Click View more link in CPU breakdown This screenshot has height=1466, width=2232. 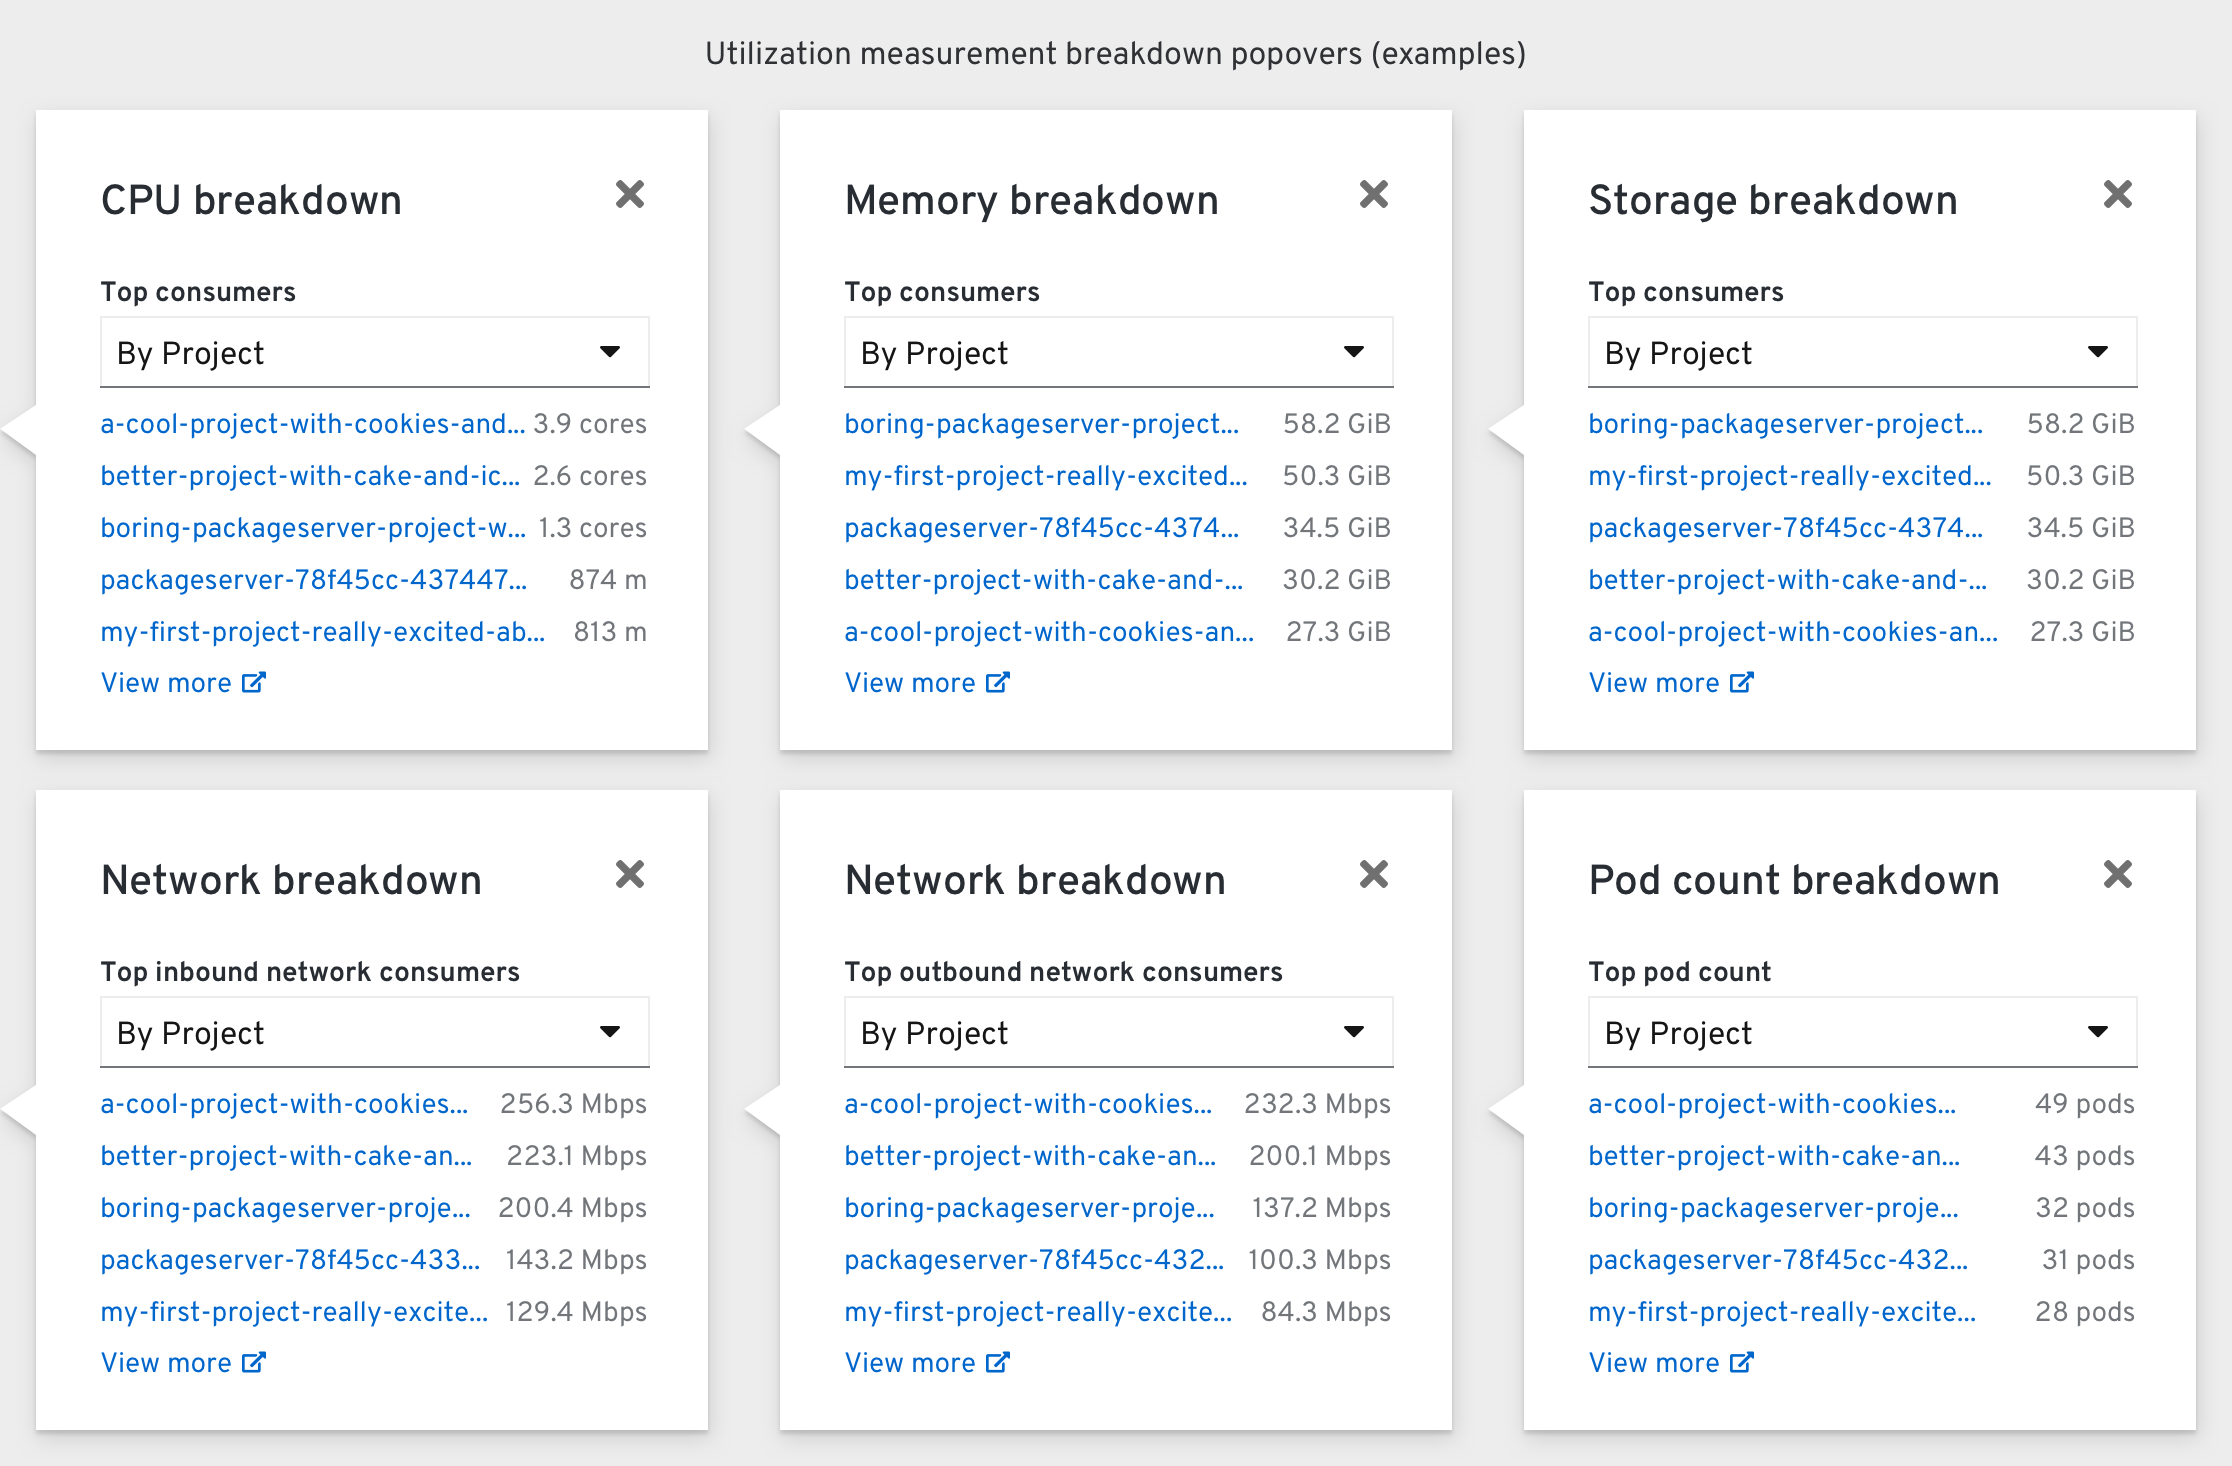(183, 683)
